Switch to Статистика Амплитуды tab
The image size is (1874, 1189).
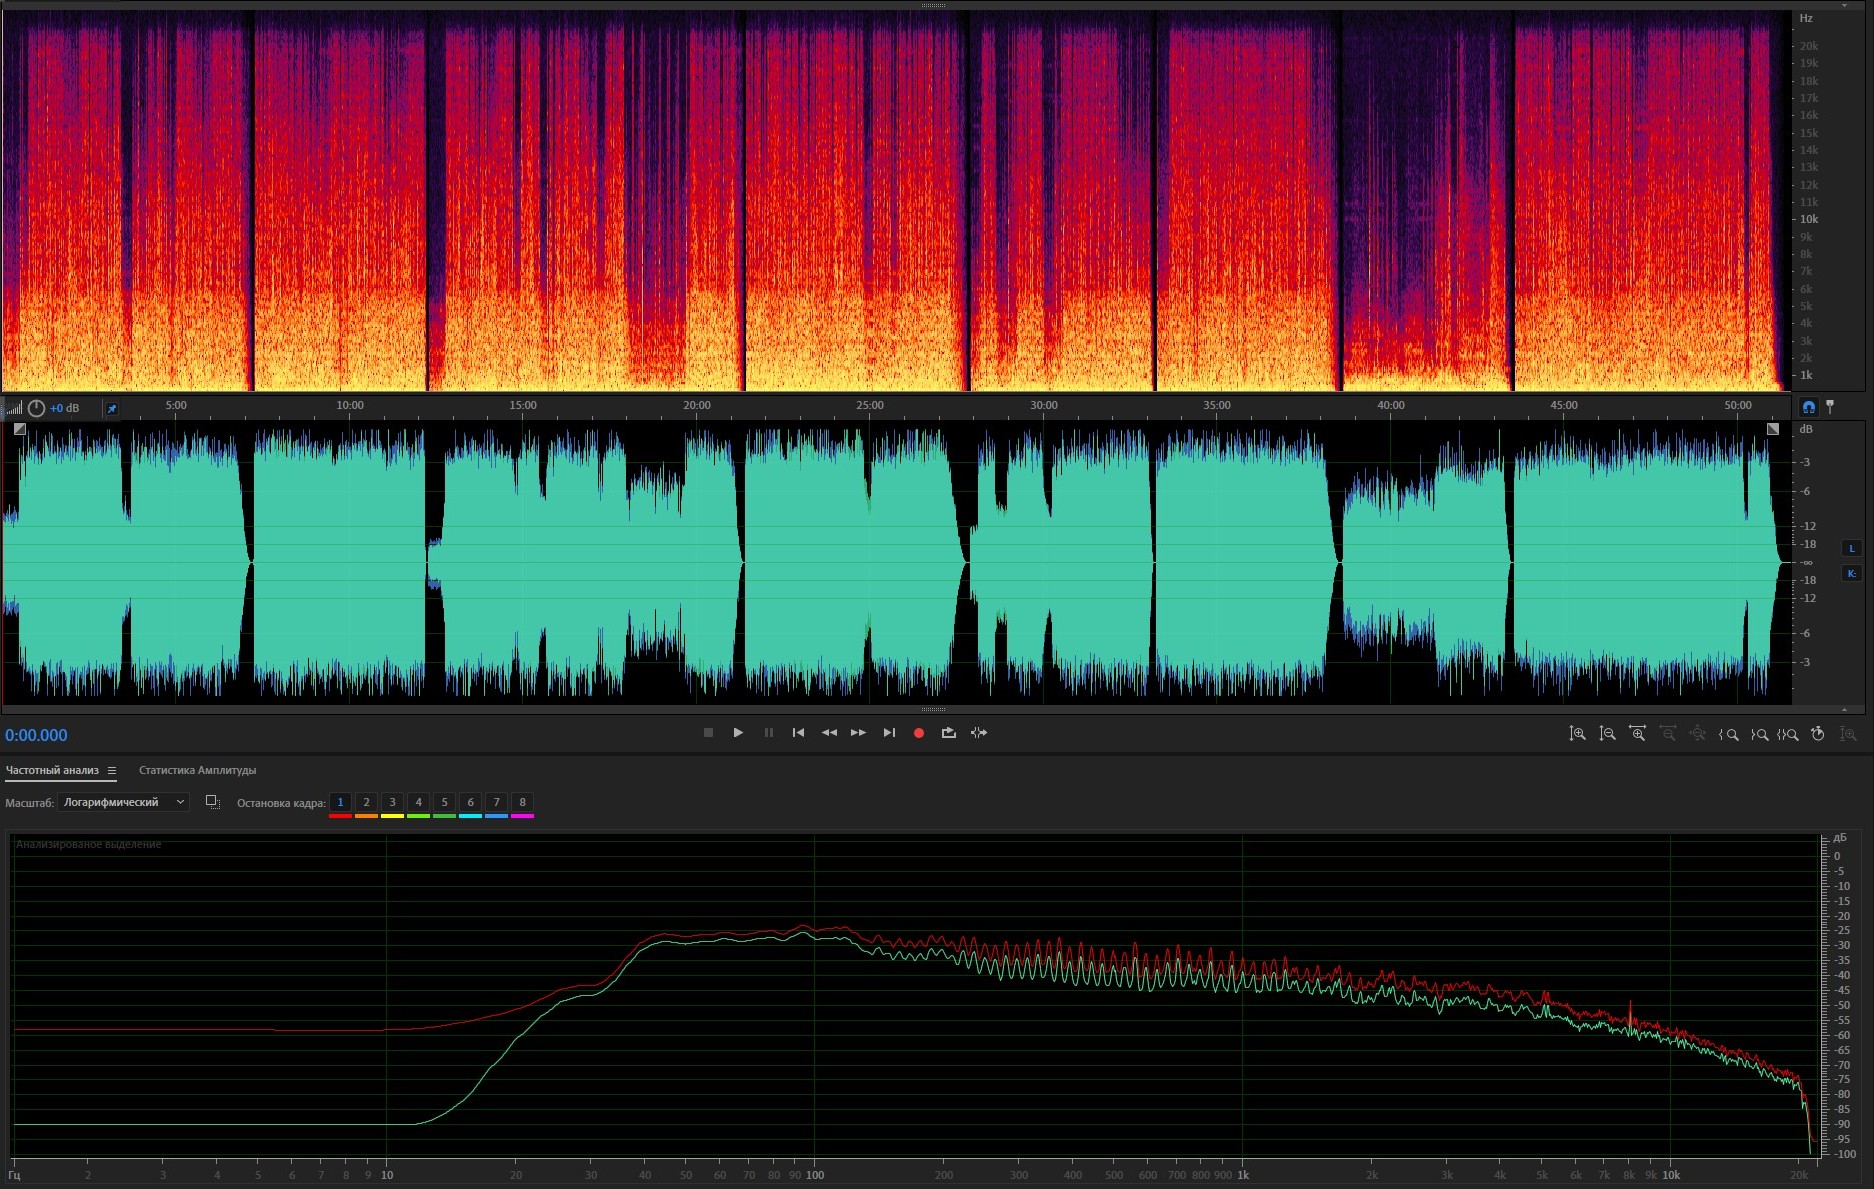197,770
